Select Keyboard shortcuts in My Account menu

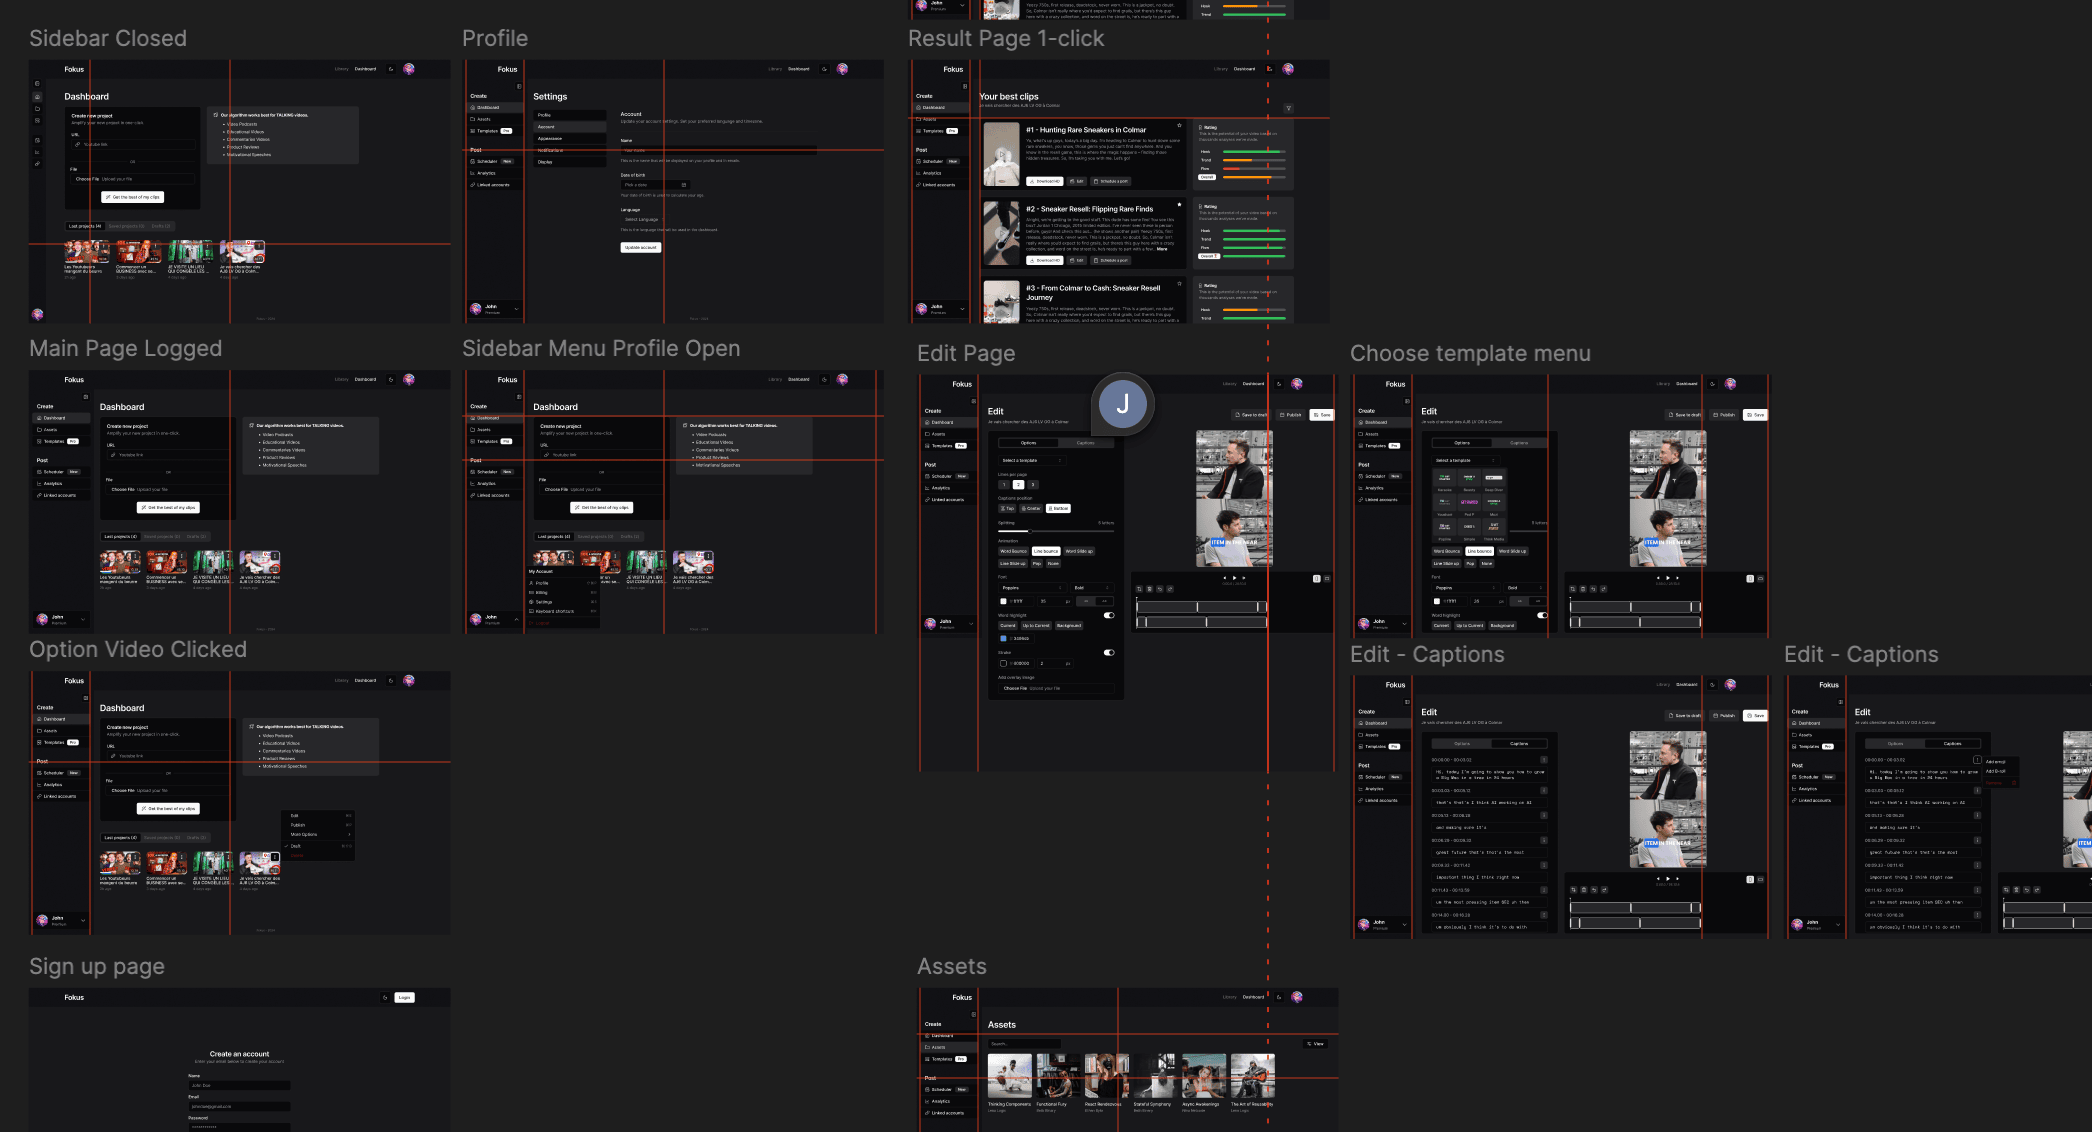[563, 611]
